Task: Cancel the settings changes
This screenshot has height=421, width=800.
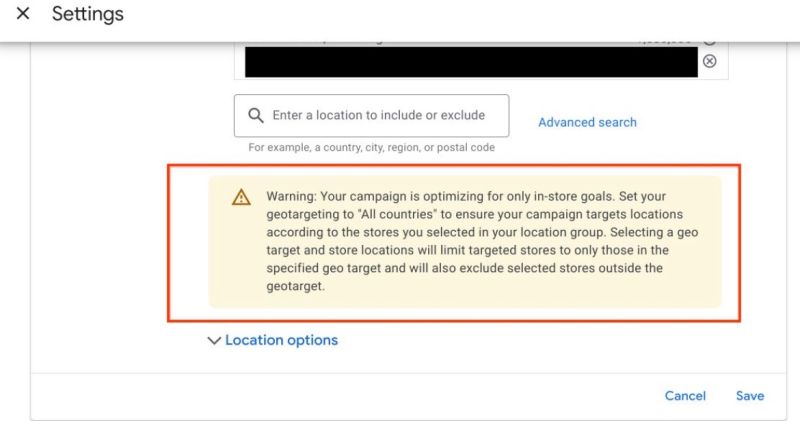Action: point(685,396)
